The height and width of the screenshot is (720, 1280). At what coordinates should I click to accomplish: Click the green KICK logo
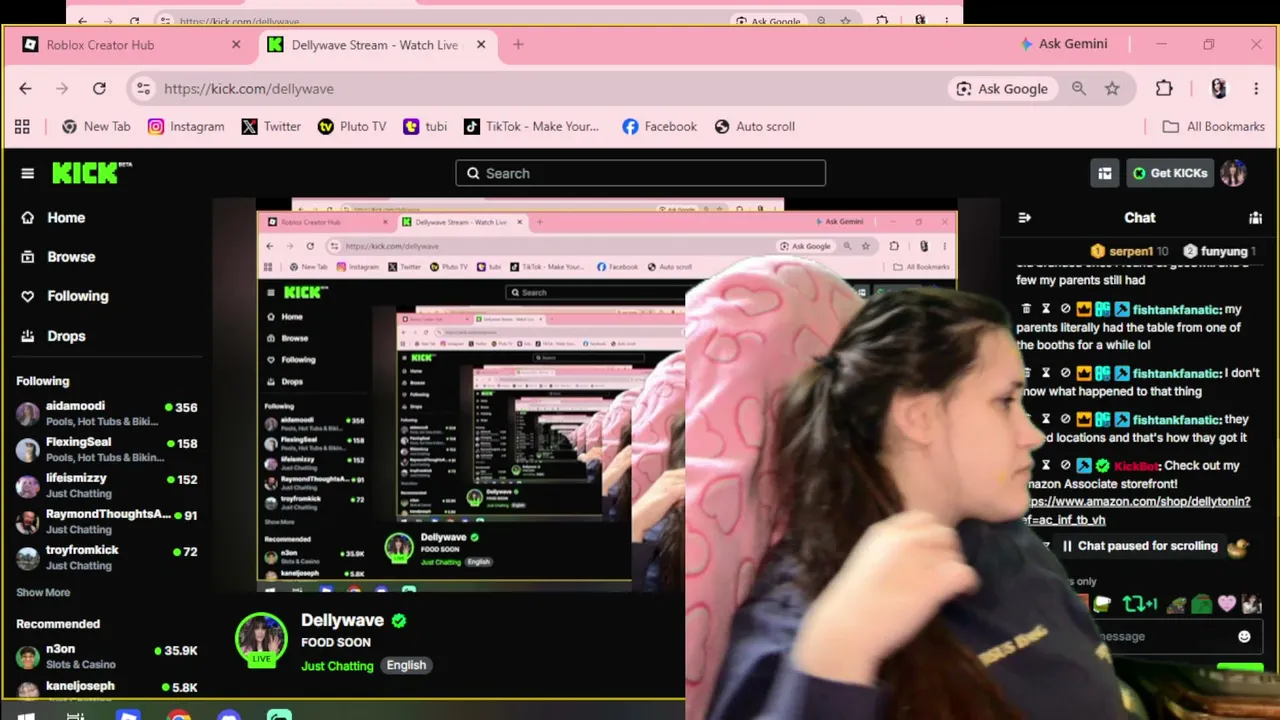coord(91,173)
